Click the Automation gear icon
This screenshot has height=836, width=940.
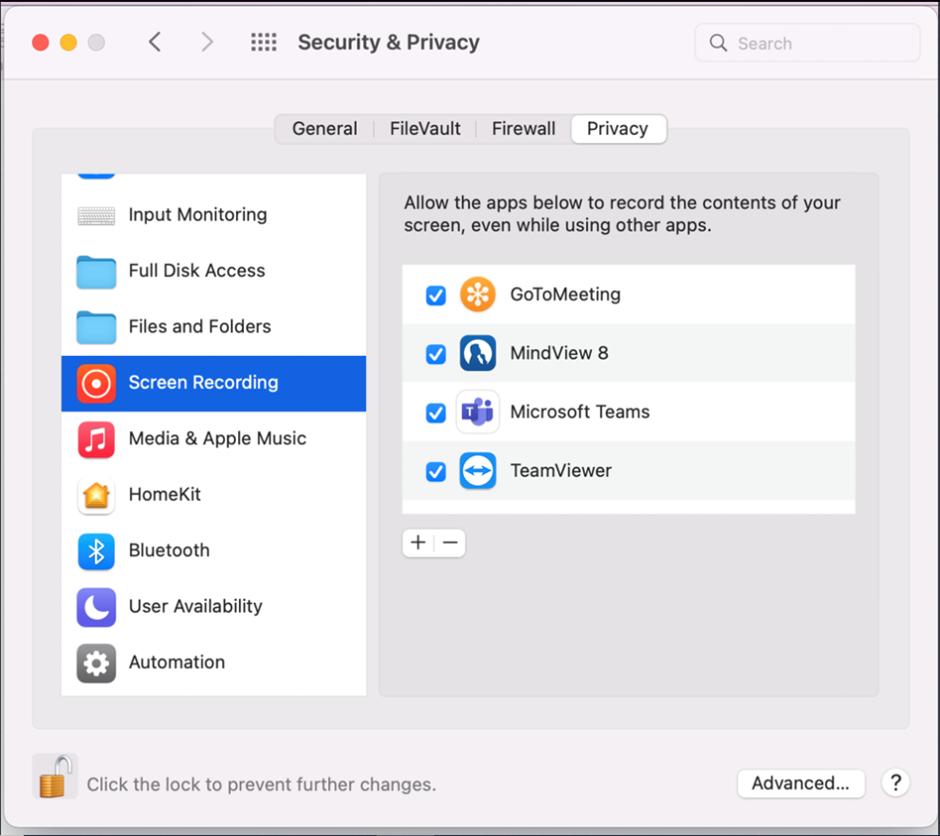coord(96,662)
